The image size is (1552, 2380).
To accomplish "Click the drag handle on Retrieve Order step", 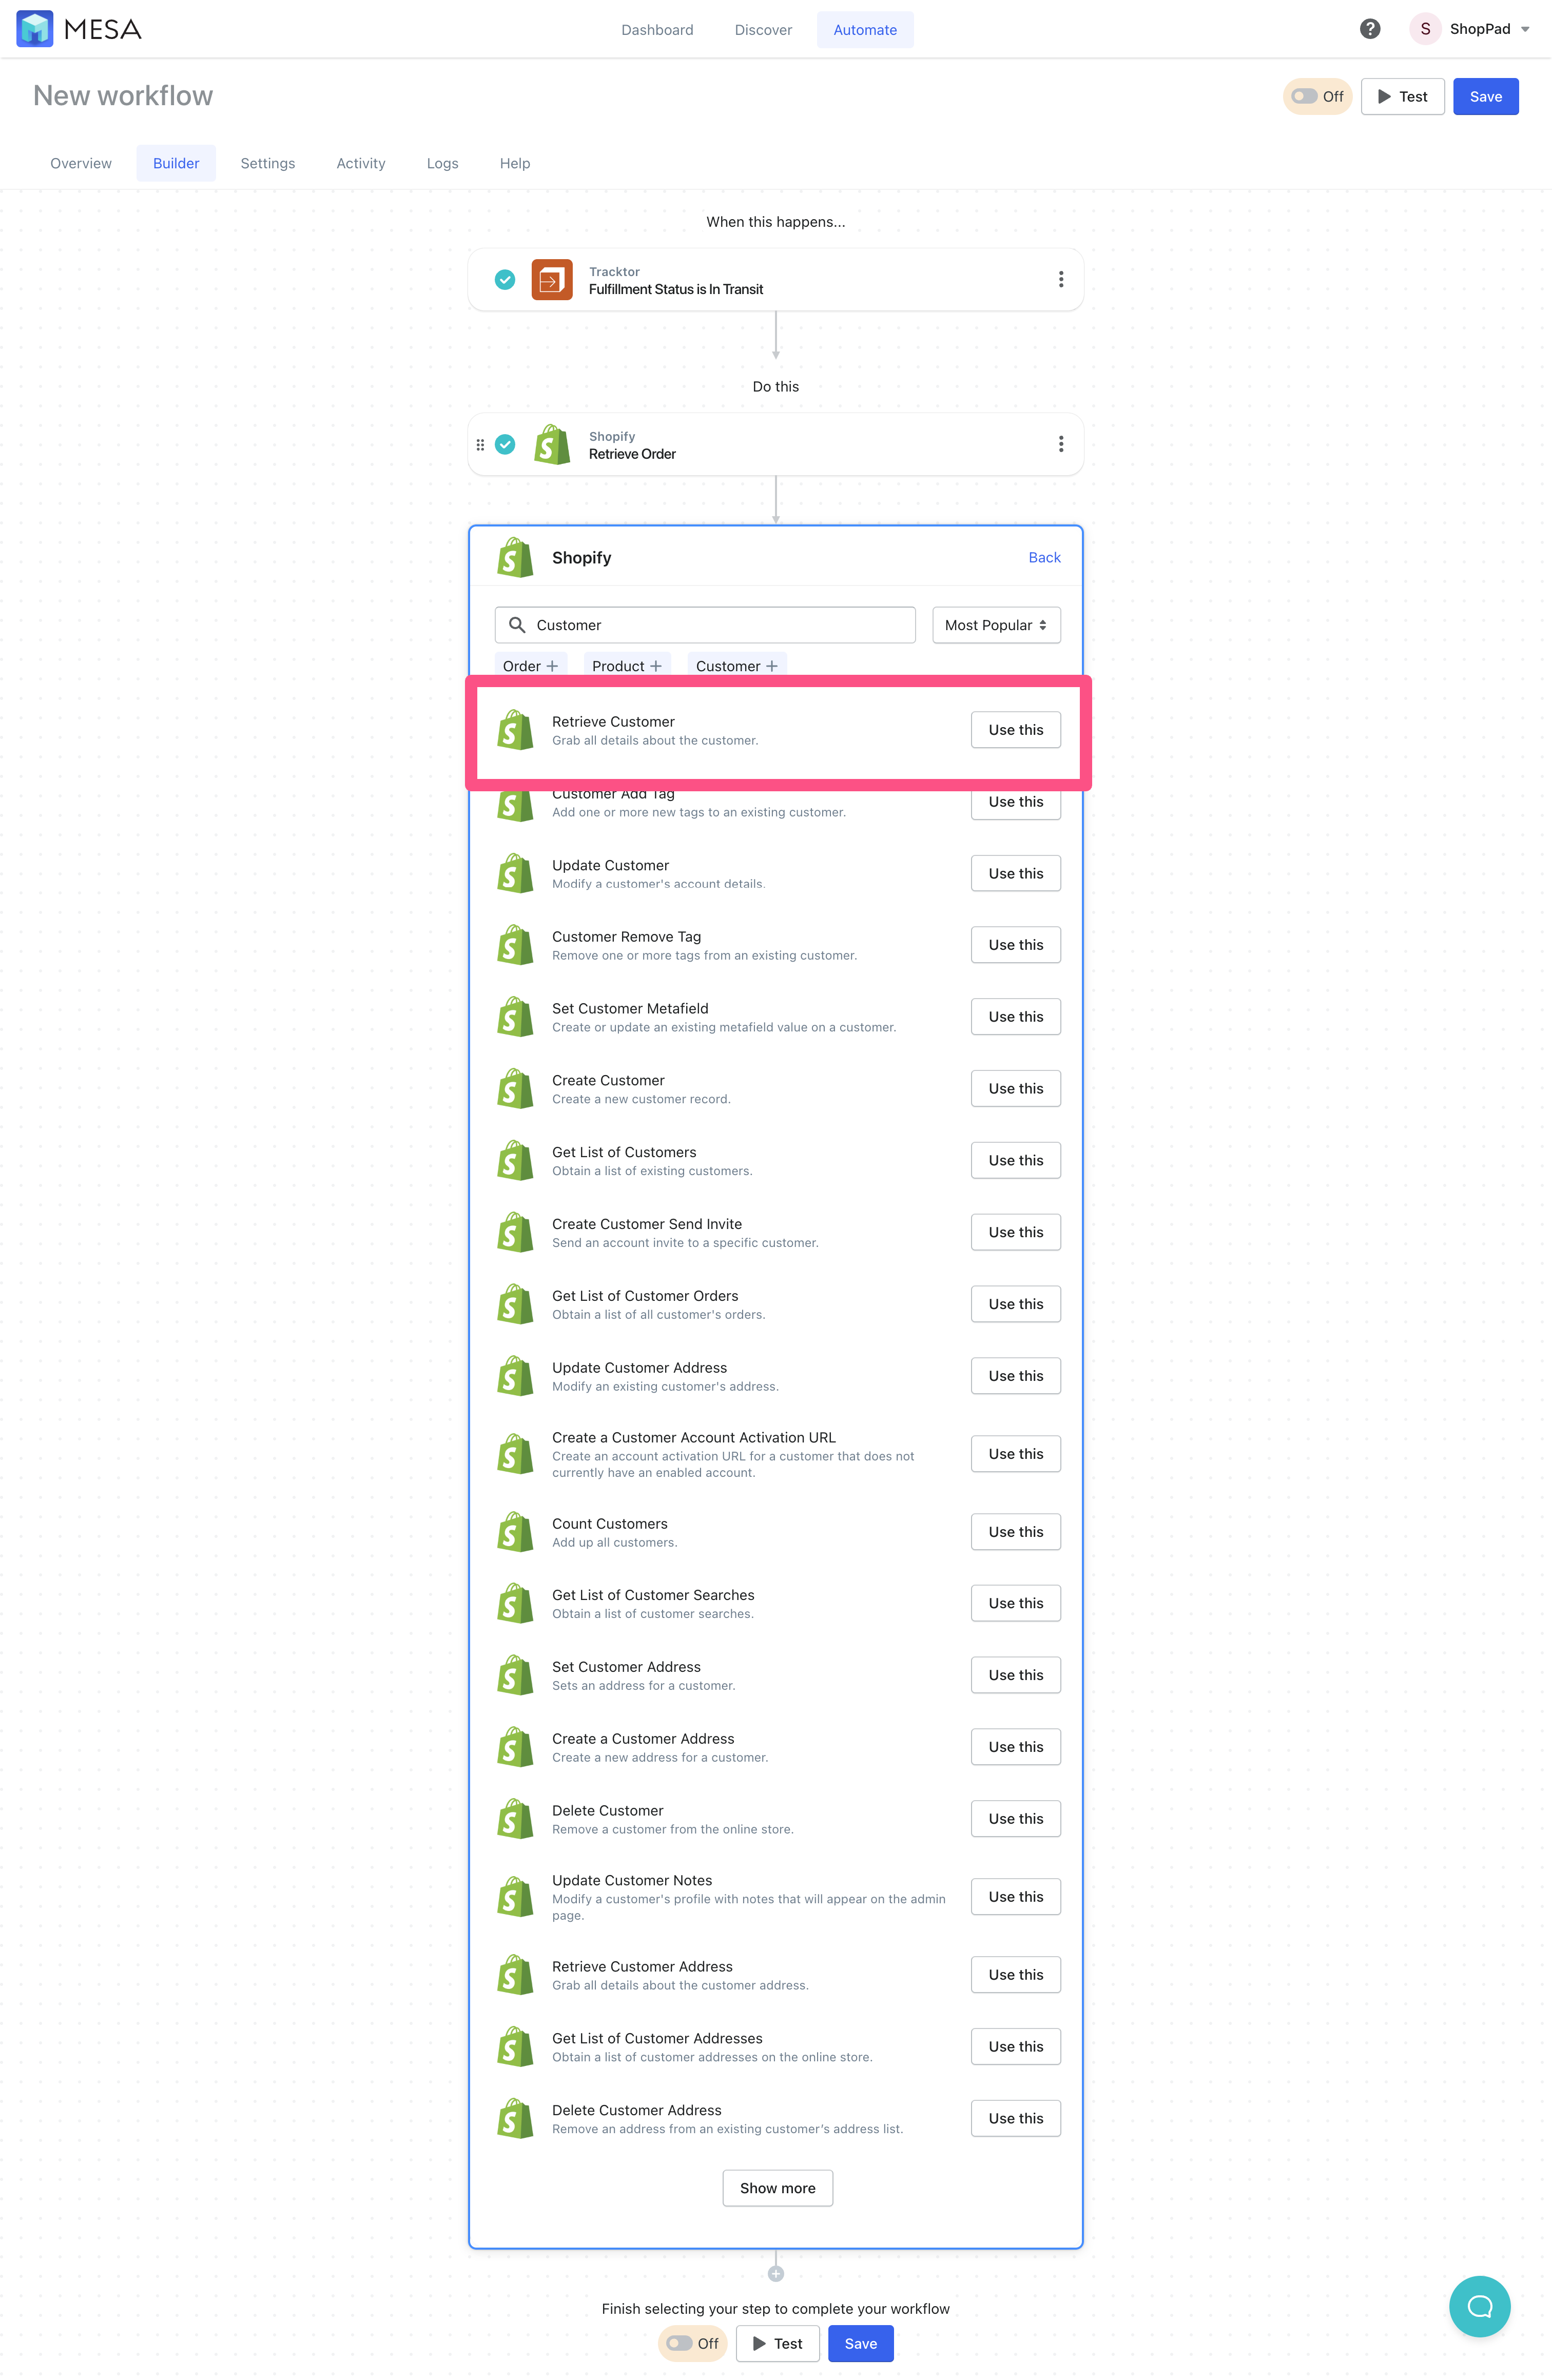I will point(480,445).
